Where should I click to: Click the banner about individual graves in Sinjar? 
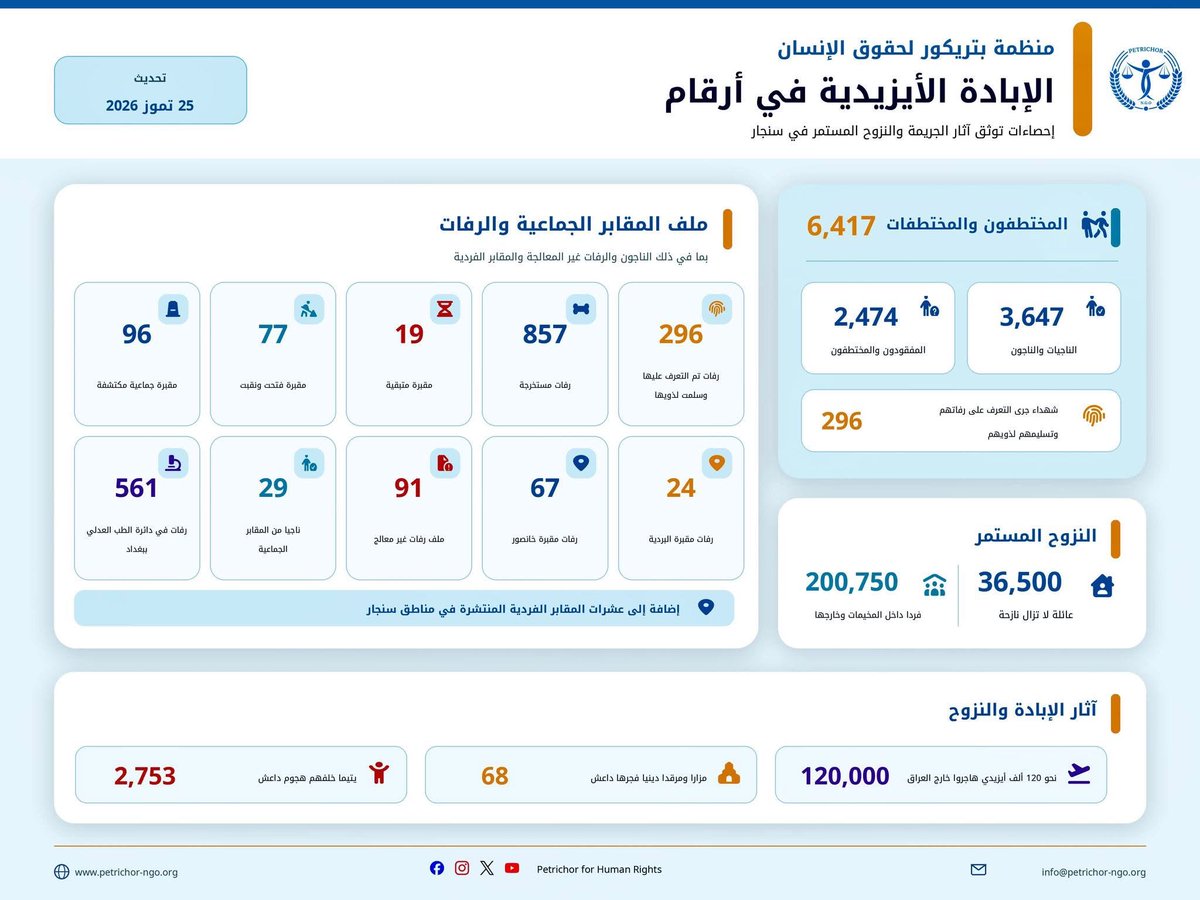click(404, 608)
